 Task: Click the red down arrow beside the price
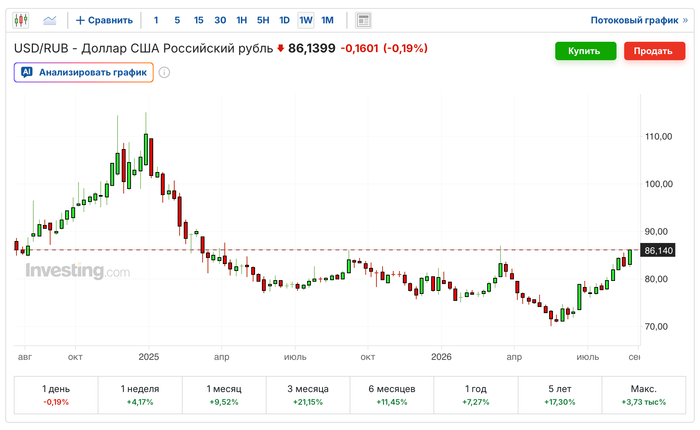(x=280, y=48)
